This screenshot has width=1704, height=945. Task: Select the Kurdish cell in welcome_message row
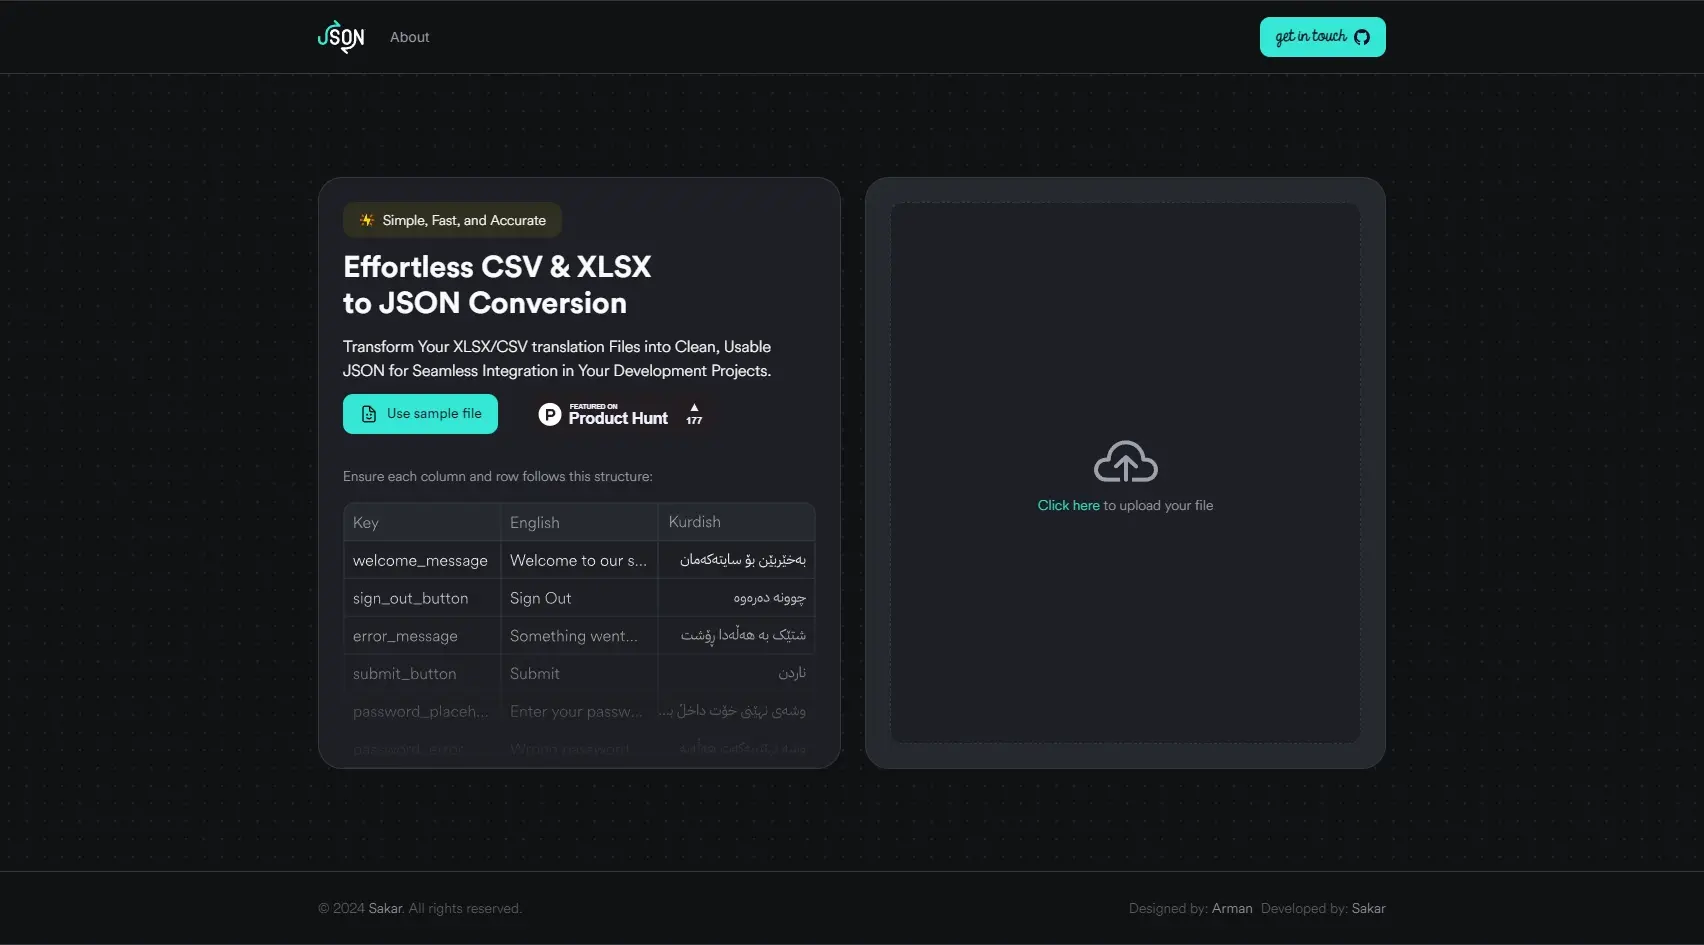[x=736, y=560]
